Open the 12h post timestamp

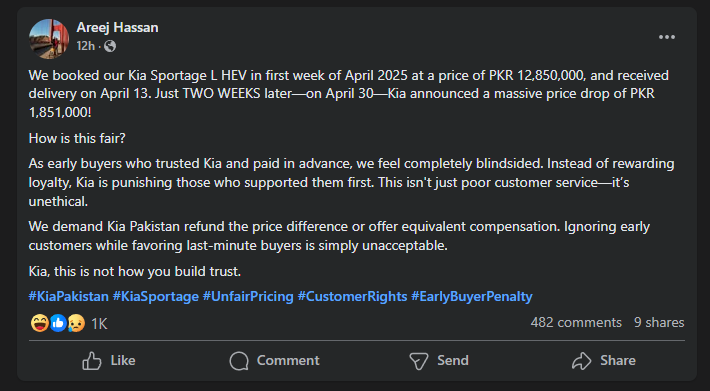(x=86, y=46)
